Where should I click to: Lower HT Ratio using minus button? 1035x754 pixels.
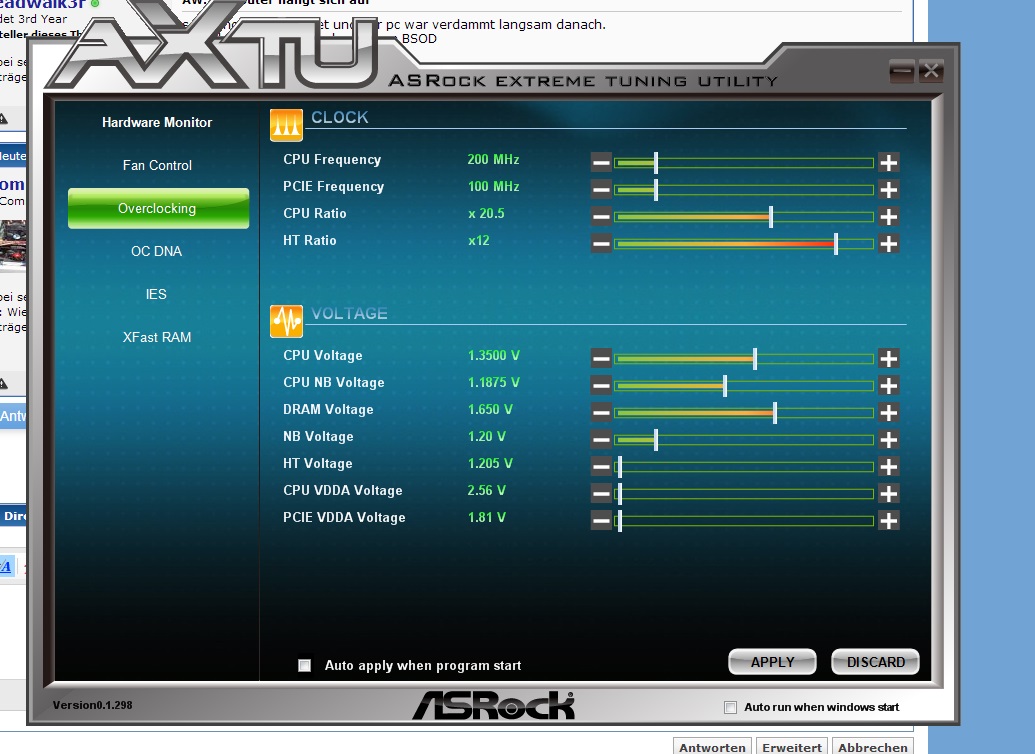click(601, 244)
